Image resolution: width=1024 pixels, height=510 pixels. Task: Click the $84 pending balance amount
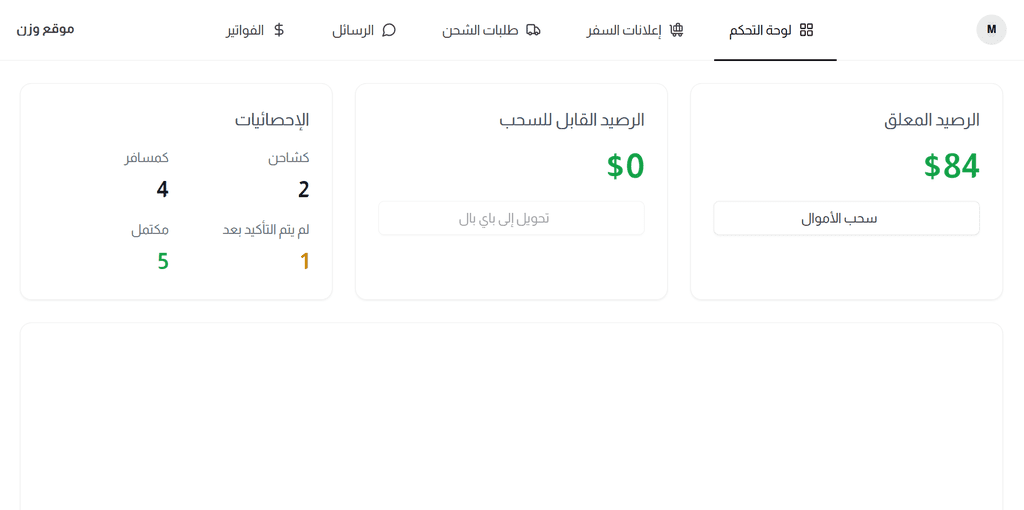952,166
